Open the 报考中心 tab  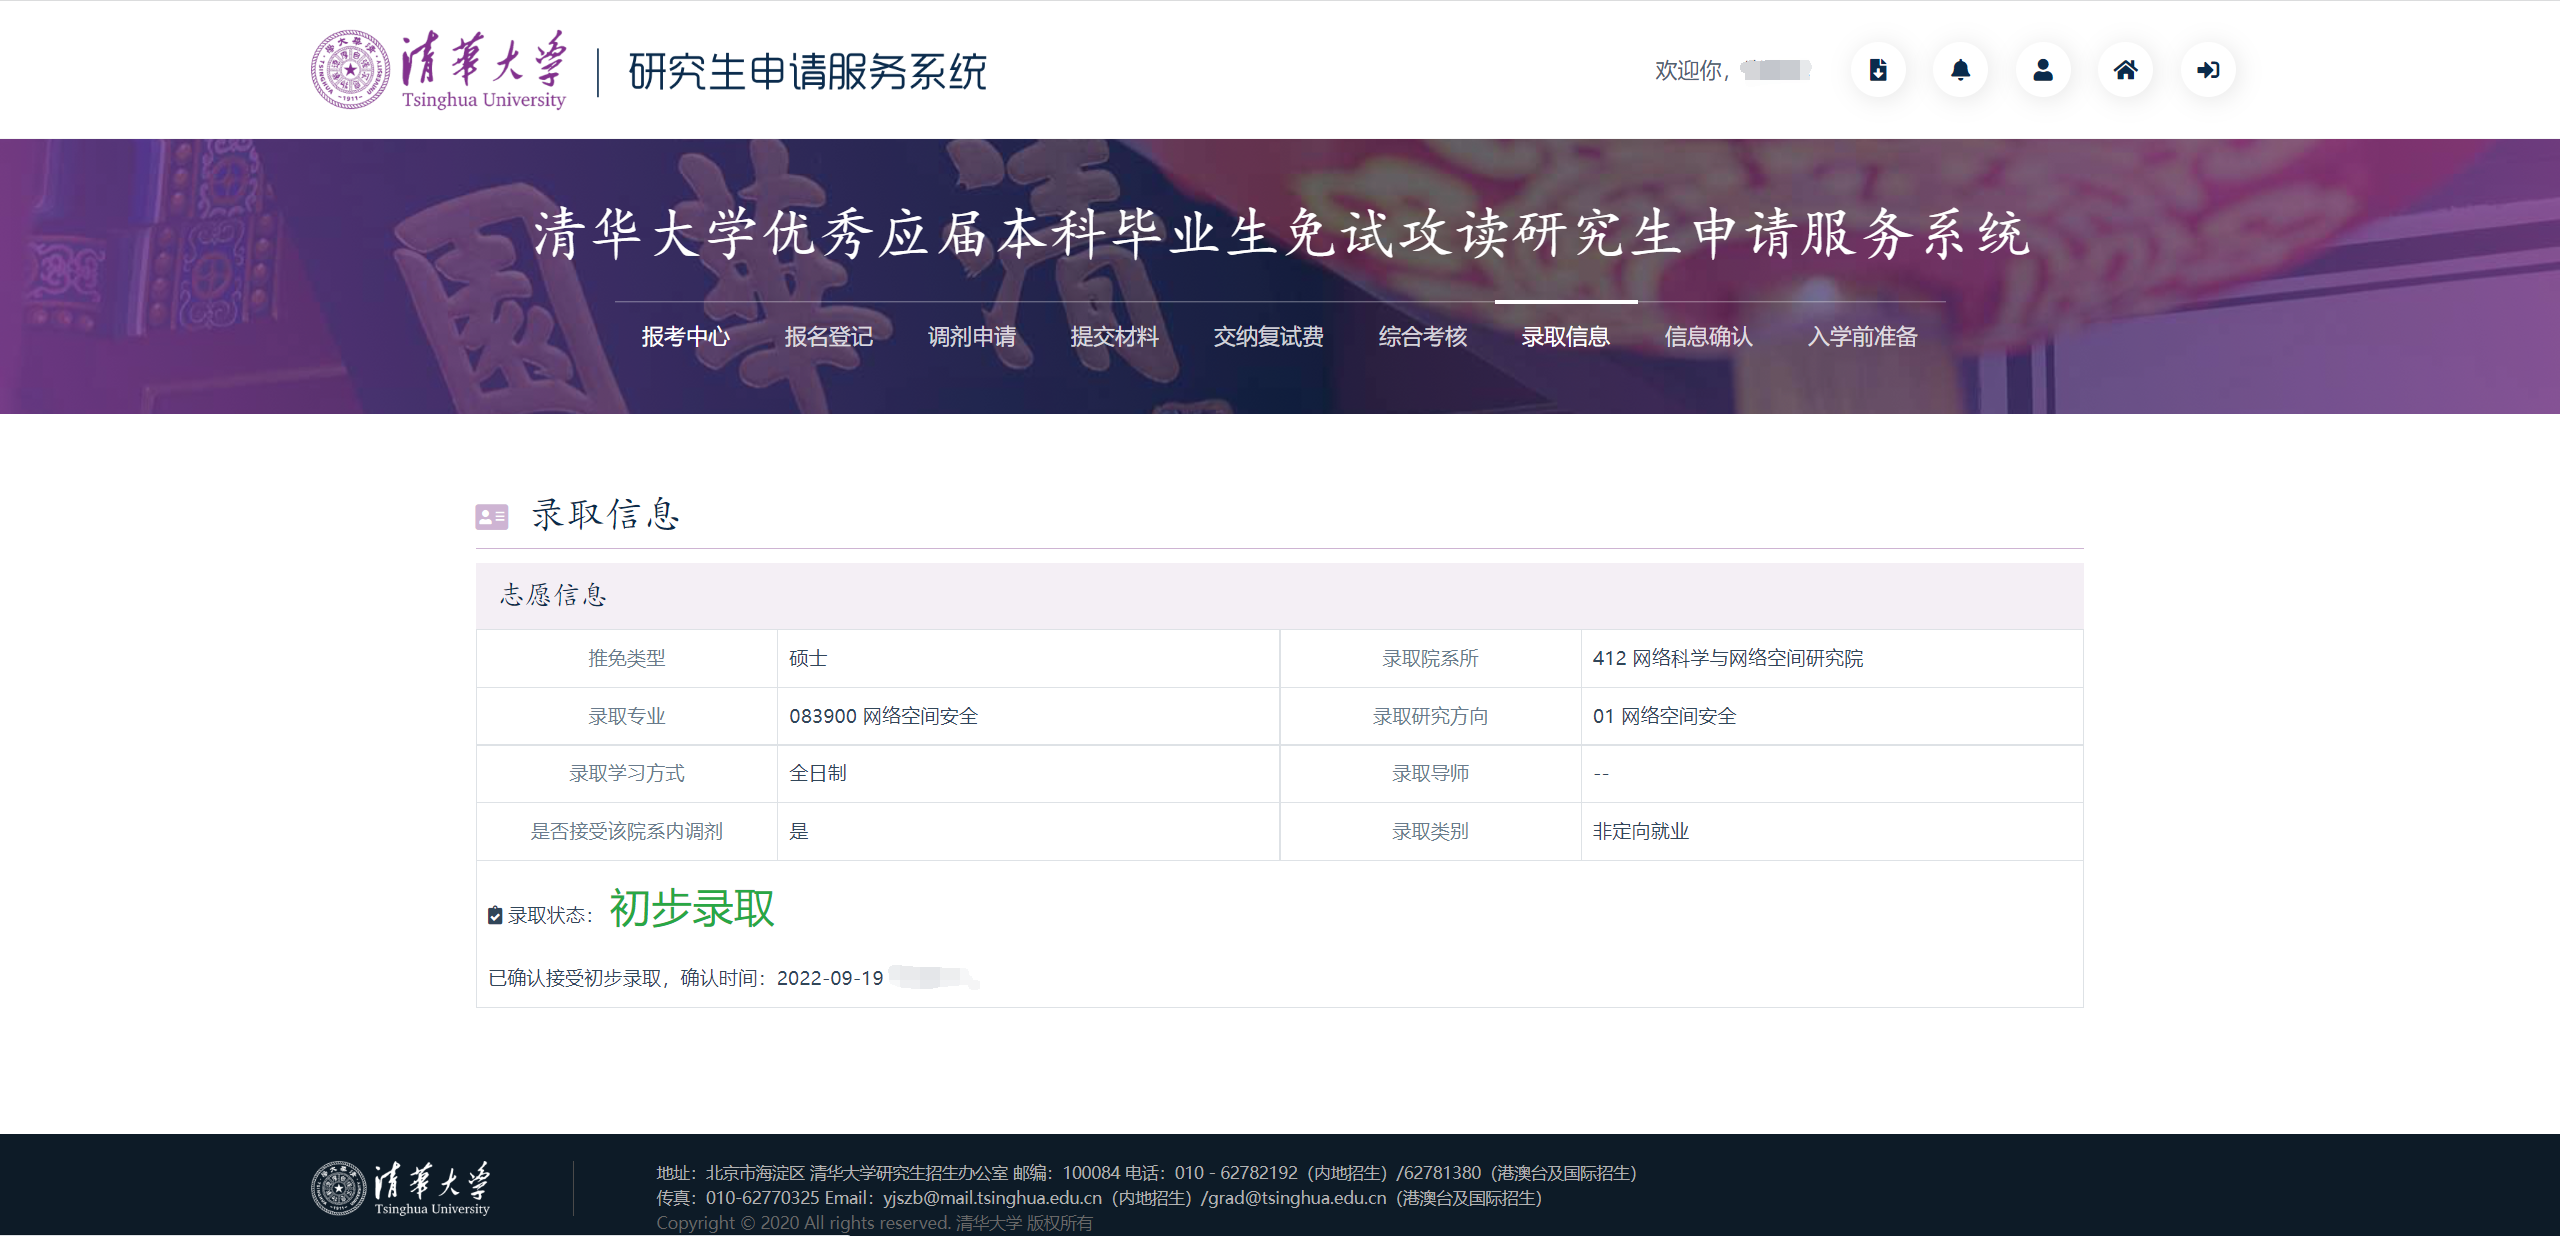(685, 337)
